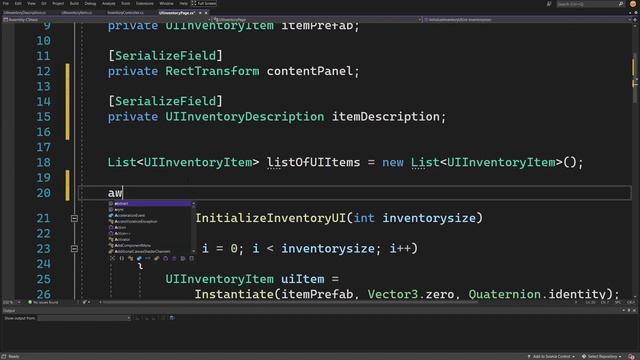Image resolution: width=640 pixels, height=360 pixels.
Task: Switch to InventoryController.cs tab
Action: click(x=125, y=13)
